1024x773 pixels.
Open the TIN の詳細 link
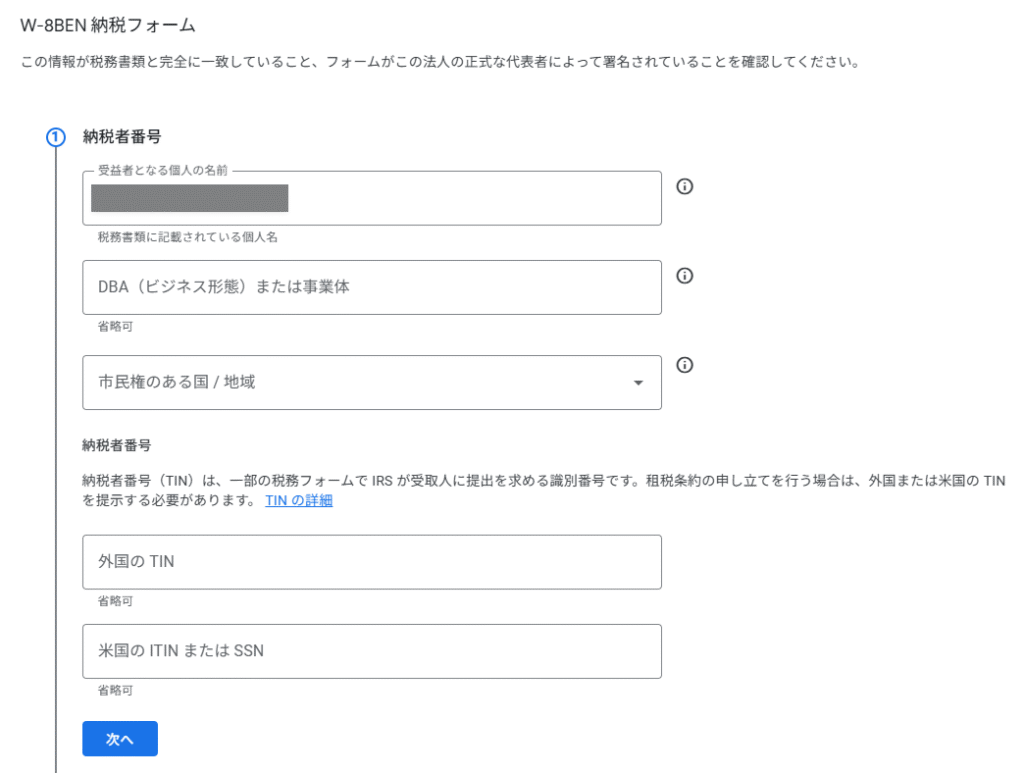[298, 501]
